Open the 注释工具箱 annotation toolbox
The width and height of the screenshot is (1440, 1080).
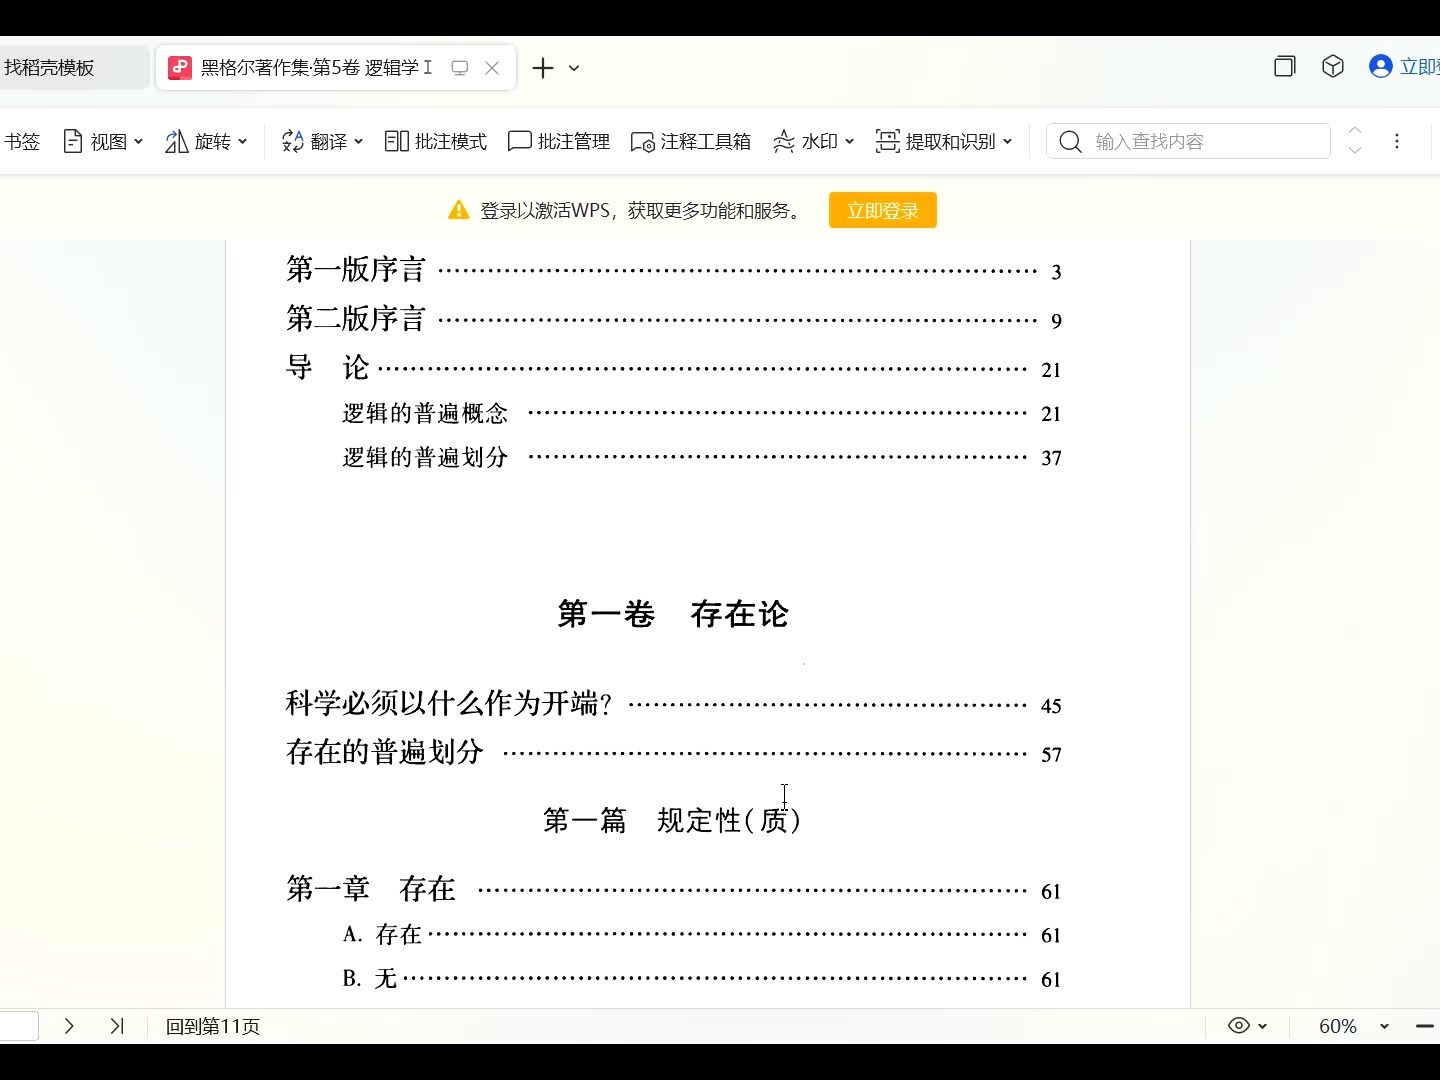[x=691, y=142]
